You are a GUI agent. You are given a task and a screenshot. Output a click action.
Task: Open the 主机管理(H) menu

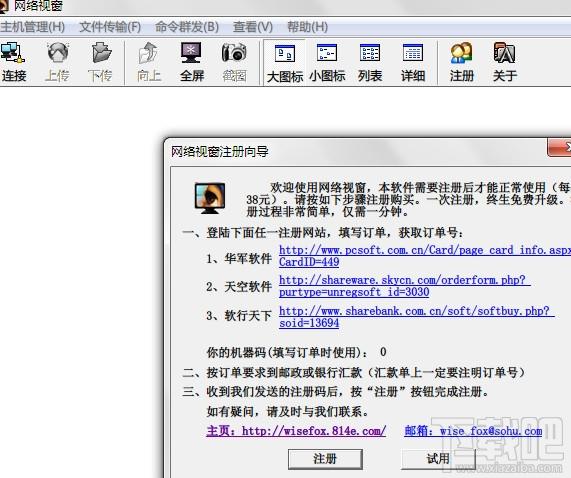pyautogui.click(x=32, y=27)
